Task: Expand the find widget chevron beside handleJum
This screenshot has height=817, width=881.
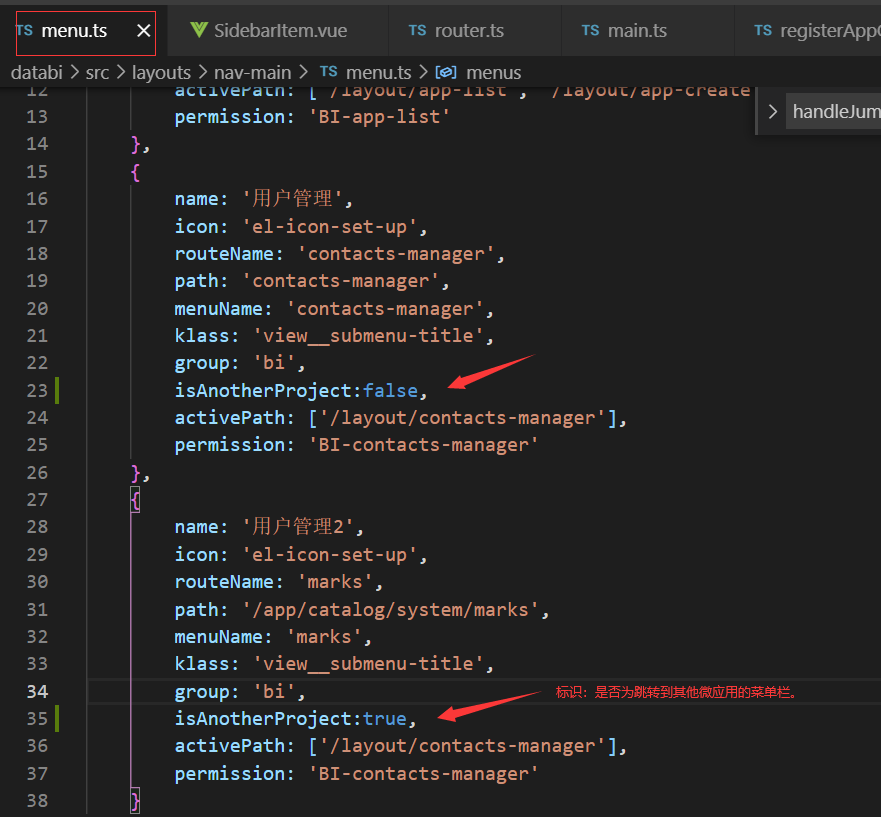Action: coord(773,111)
